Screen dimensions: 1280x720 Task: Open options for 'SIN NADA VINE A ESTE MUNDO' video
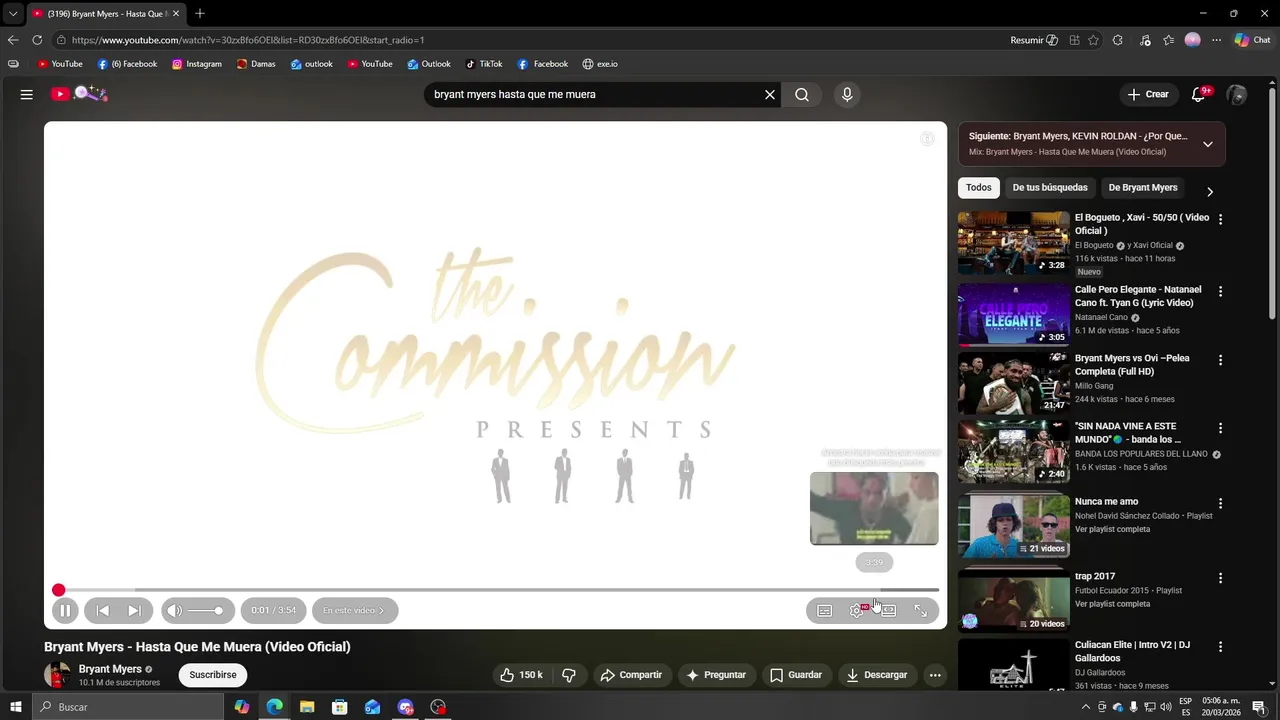tap(1220, 428)
